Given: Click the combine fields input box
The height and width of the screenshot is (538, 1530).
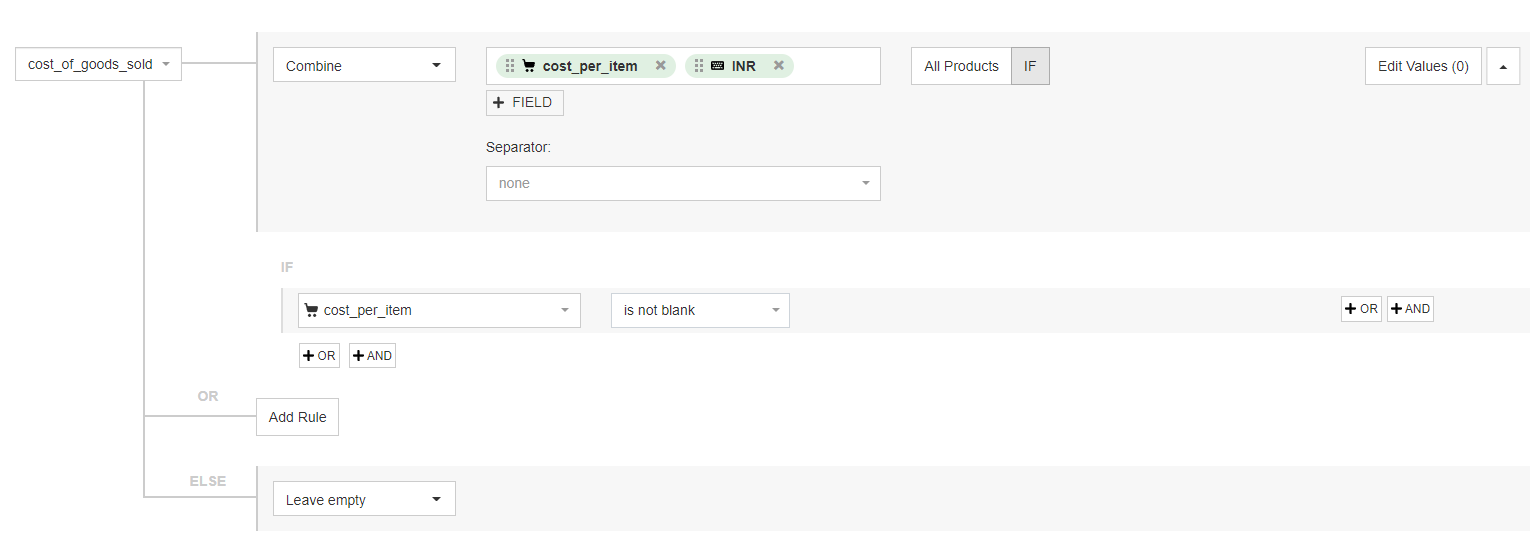Looking at the screenshot, I should tap(836, 66).
